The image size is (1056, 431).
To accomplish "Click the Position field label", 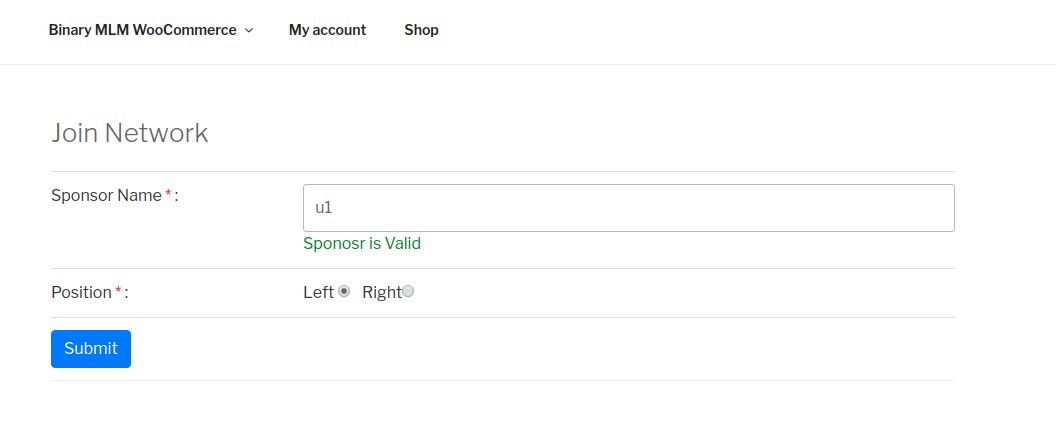I will (x=81, y=292).
